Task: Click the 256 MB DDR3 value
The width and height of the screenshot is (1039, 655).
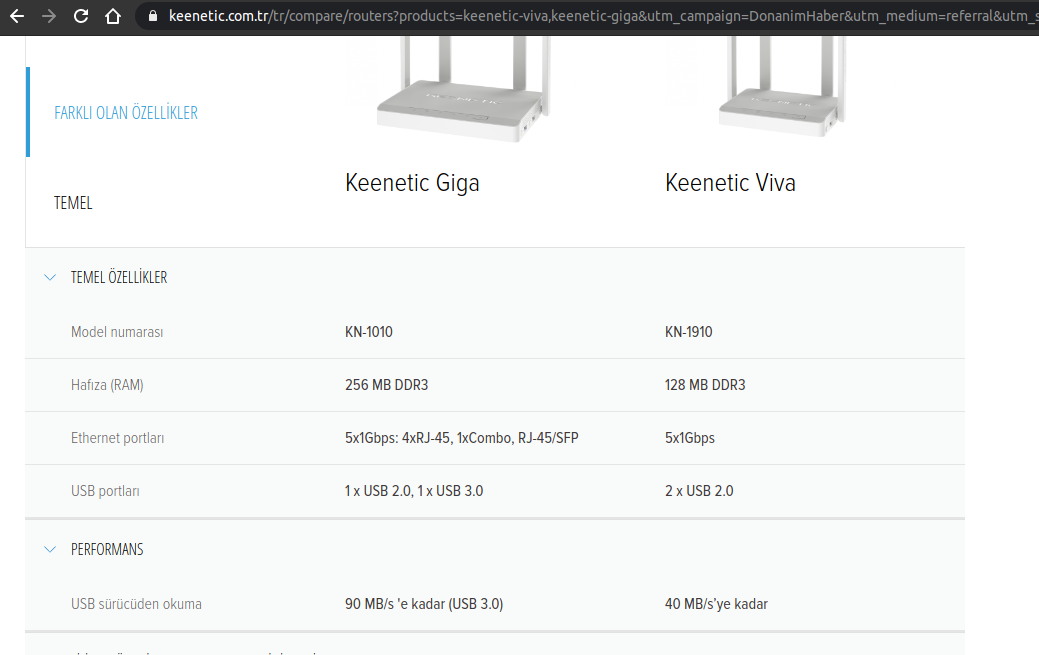Action: click(387, 385)
